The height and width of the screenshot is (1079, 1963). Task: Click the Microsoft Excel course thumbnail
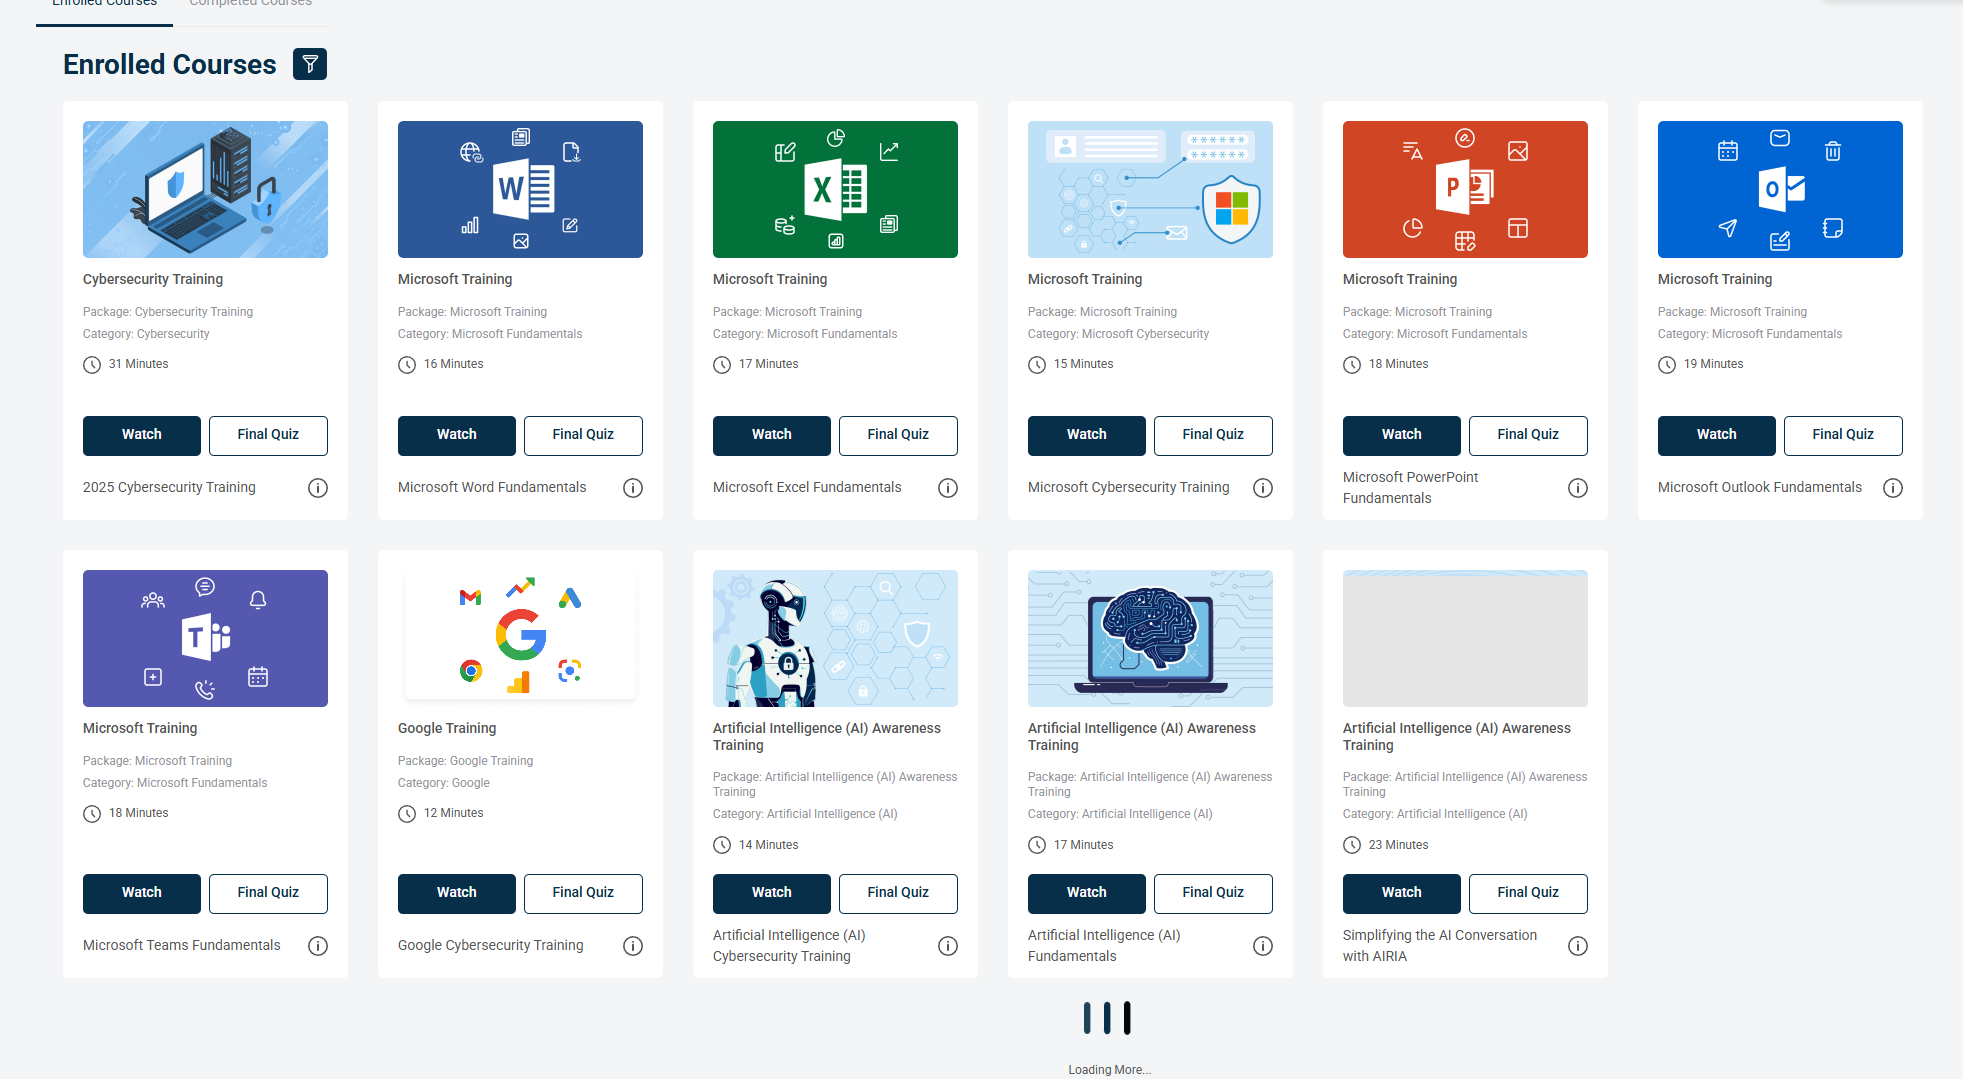[x=835, y=190]
